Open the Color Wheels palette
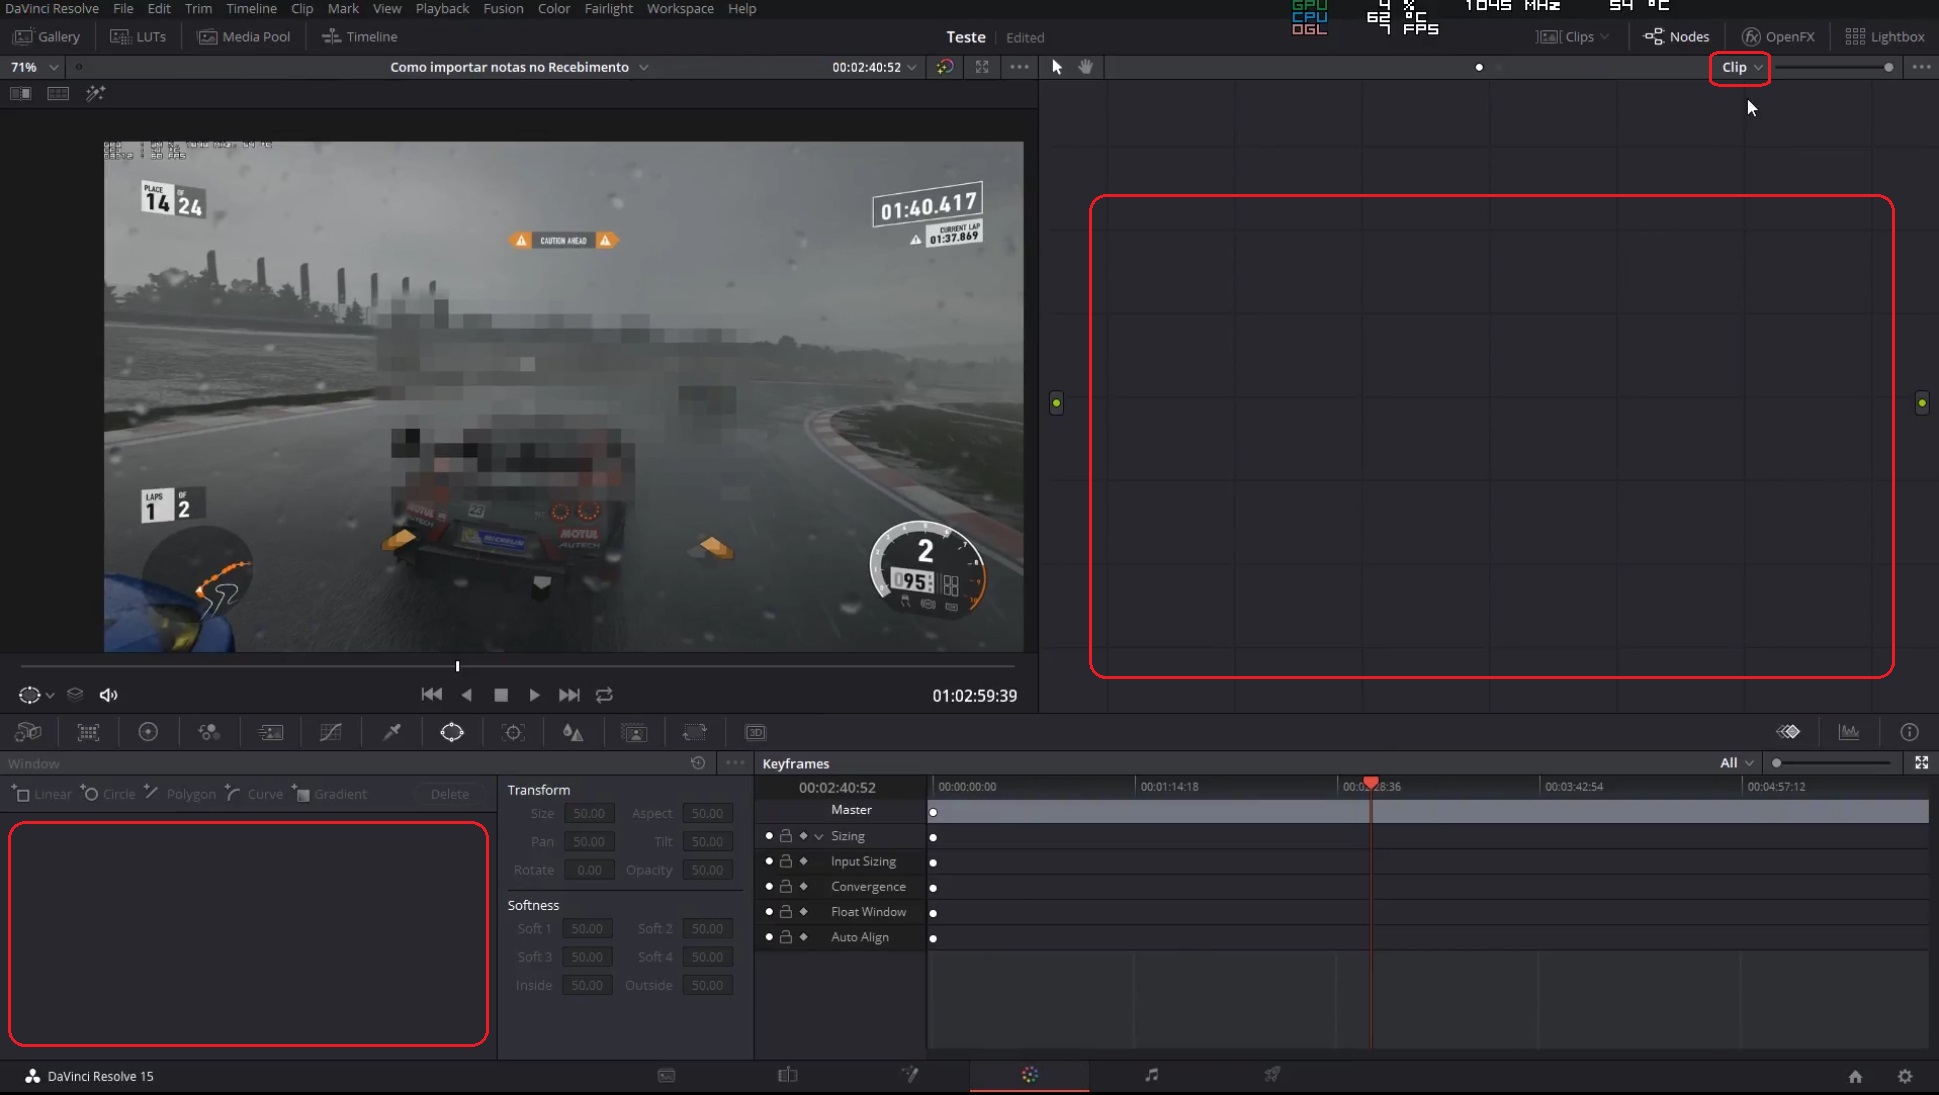This screenshot has height=1095, width=1939. [x=148, y=732]
